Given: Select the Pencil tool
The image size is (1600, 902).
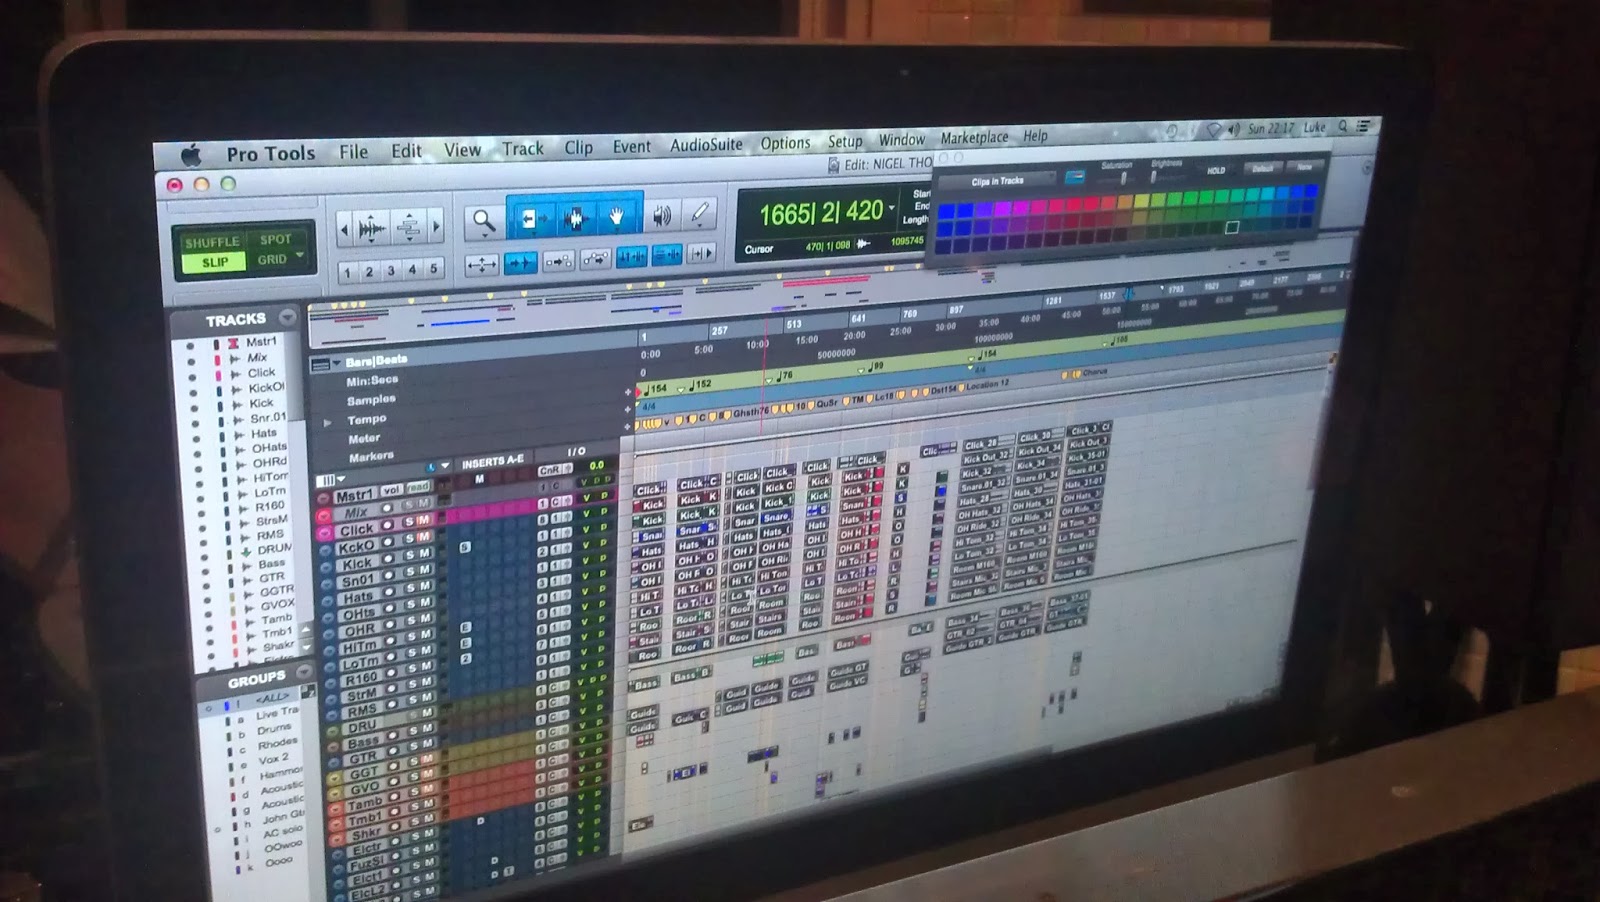Looking at the screenshot, I should point(700,213).
